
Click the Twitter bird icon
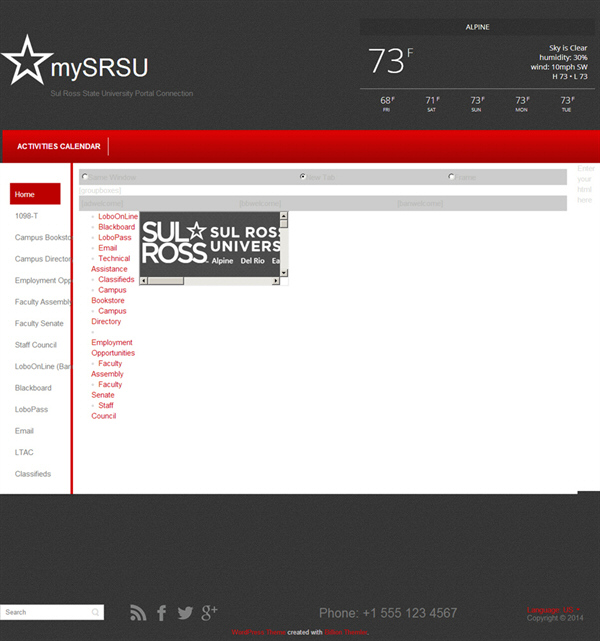pyautogui.click(x=185, y=613)
